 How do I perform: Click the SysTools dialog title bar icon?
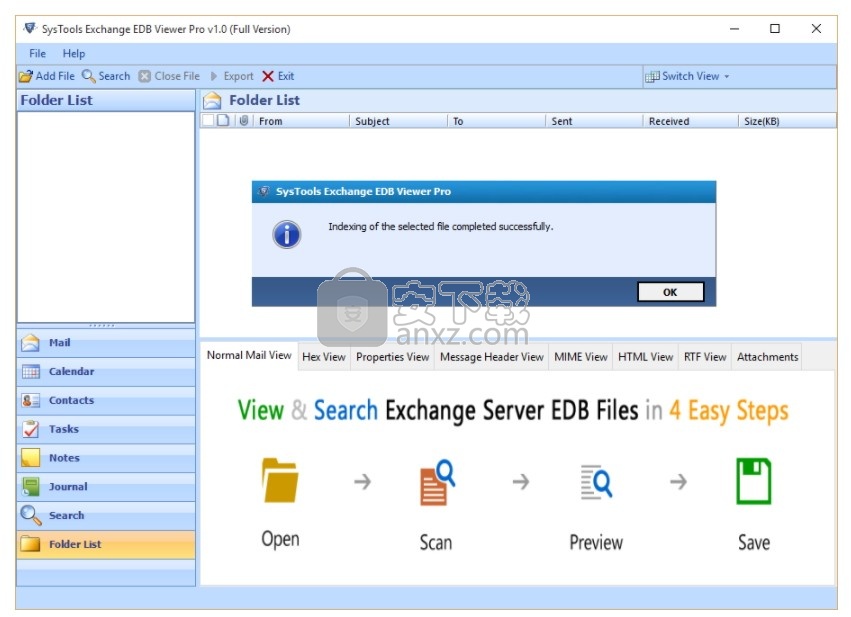264,192
